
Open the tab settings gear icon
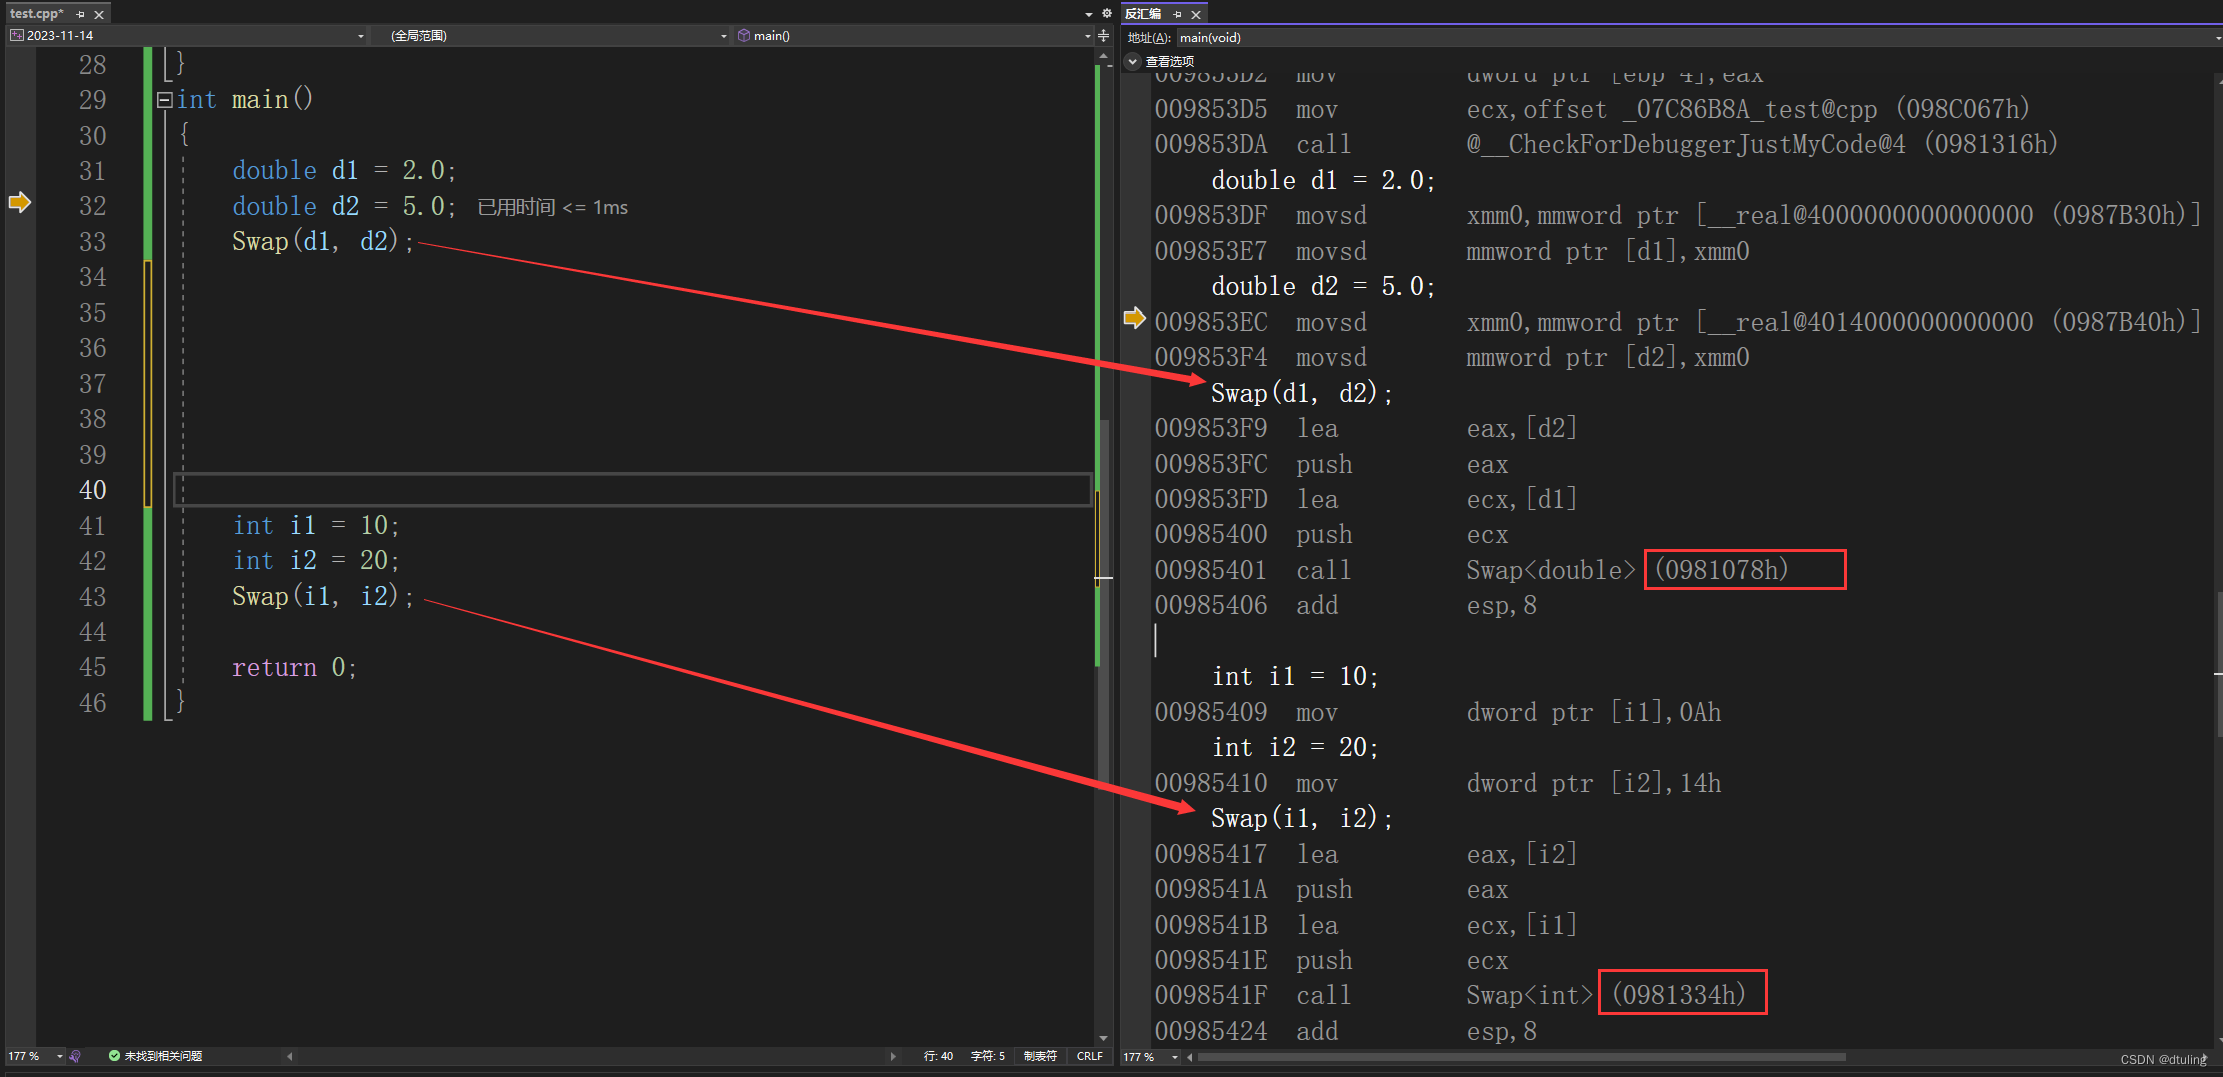pos(1107,13)
